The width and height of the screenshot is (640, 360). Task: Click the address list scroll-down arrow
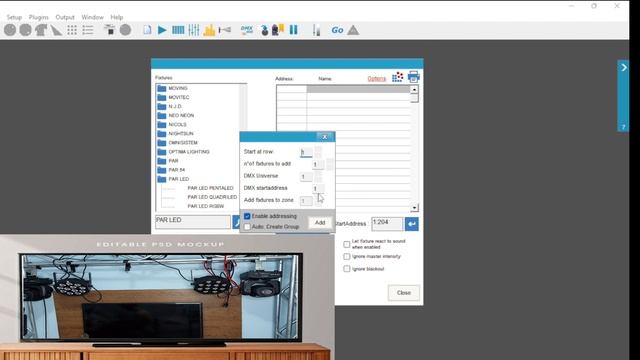[x=414, y=208]
